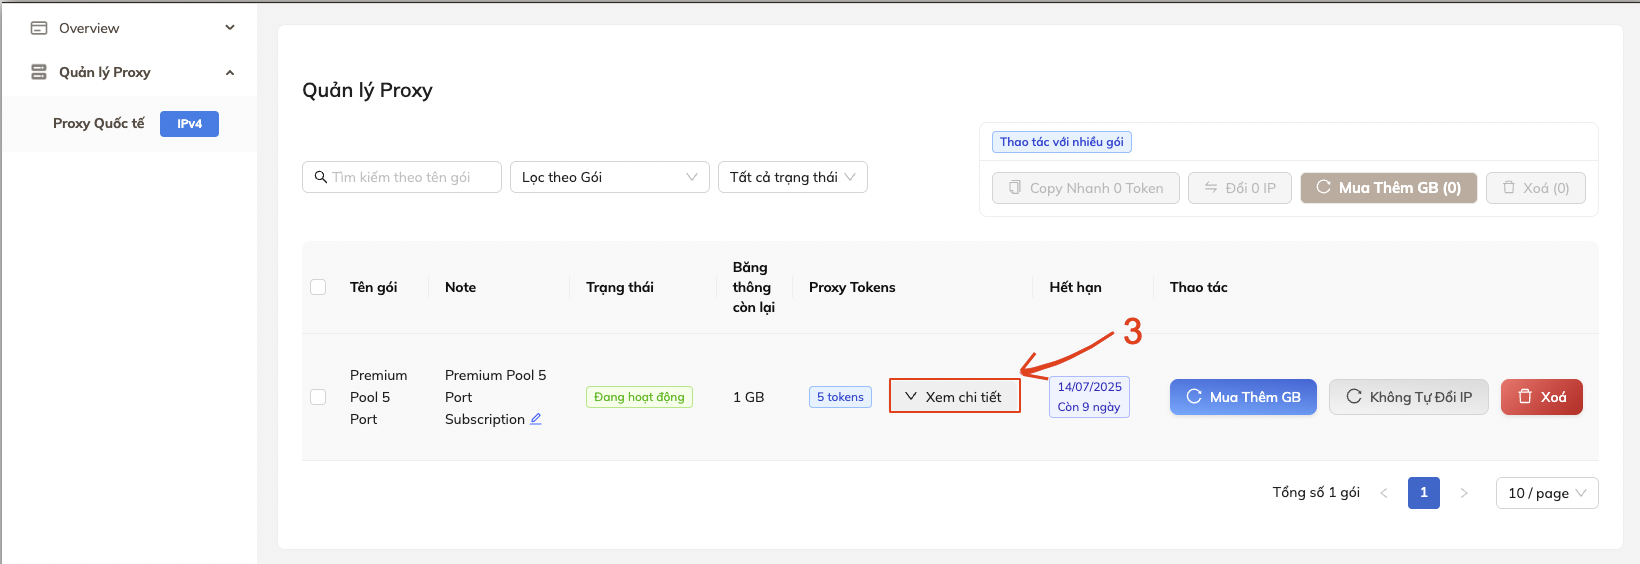Expand Xem chi tiết token details

(x=954, y=397)
